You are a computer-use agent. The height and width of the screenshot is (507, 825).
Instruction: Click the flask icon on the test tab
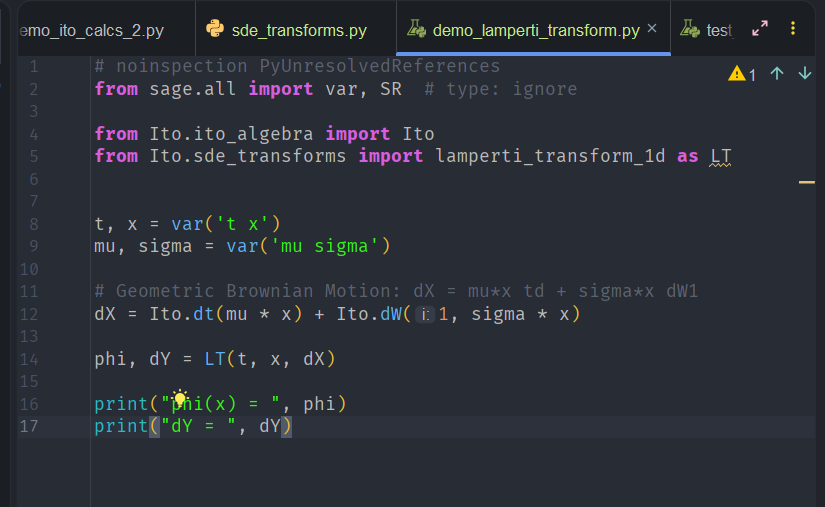pyautogui.click(x=689, y=29)
